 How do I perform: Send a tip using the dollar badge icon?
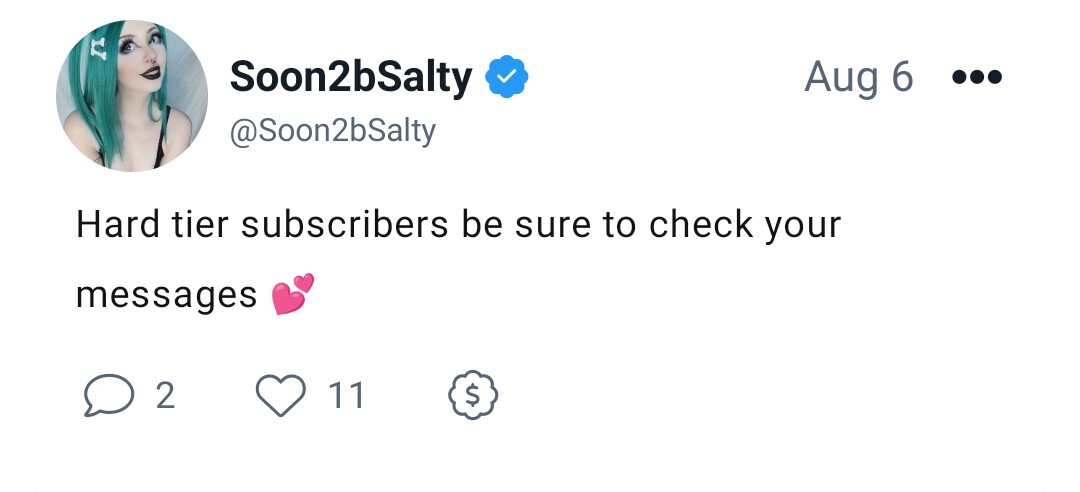click(x=472, y=396)
